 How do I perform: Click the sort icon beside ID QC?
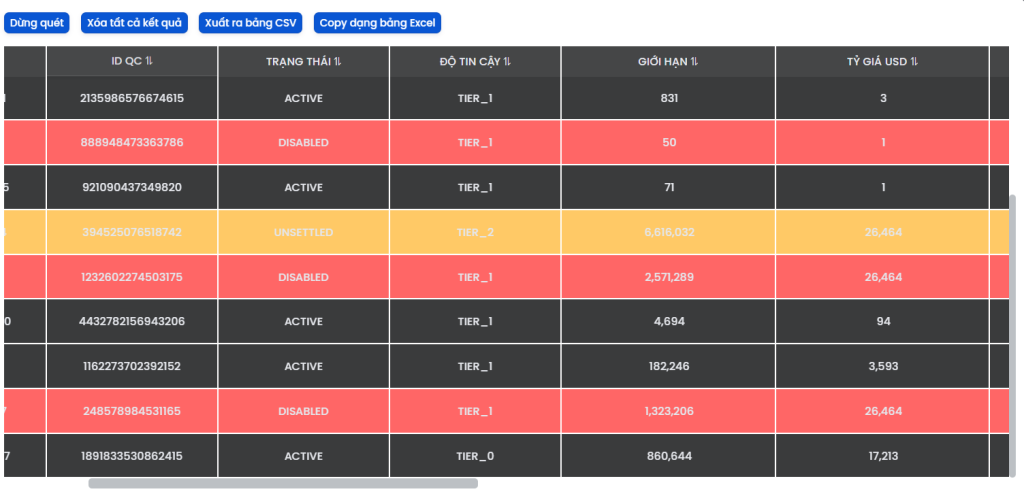[149, 61]
